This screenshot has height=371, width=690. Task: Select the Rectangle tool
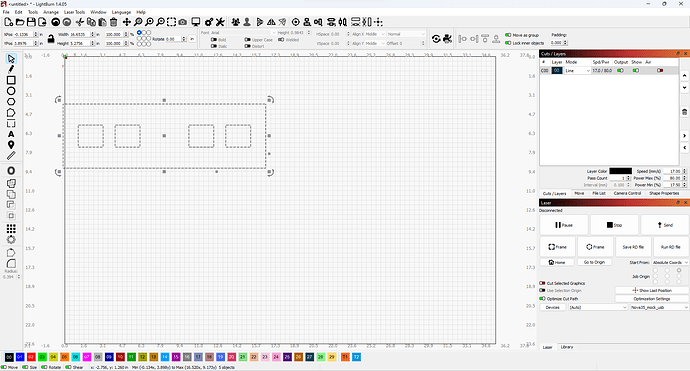(x=11, y=80)
